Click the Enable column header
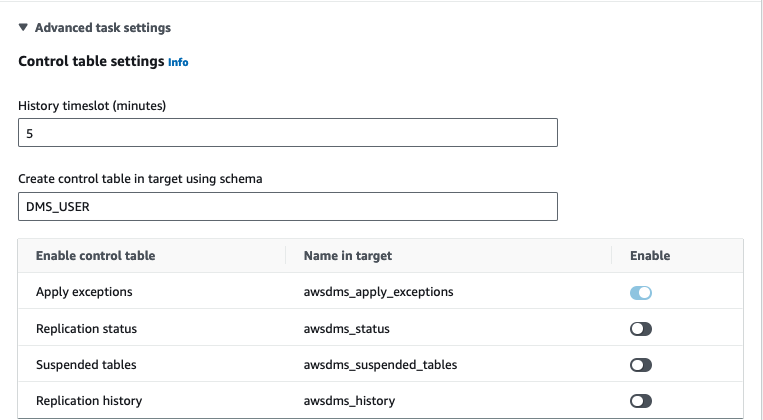This screenshot has width=763, height=420. [650, 256]
